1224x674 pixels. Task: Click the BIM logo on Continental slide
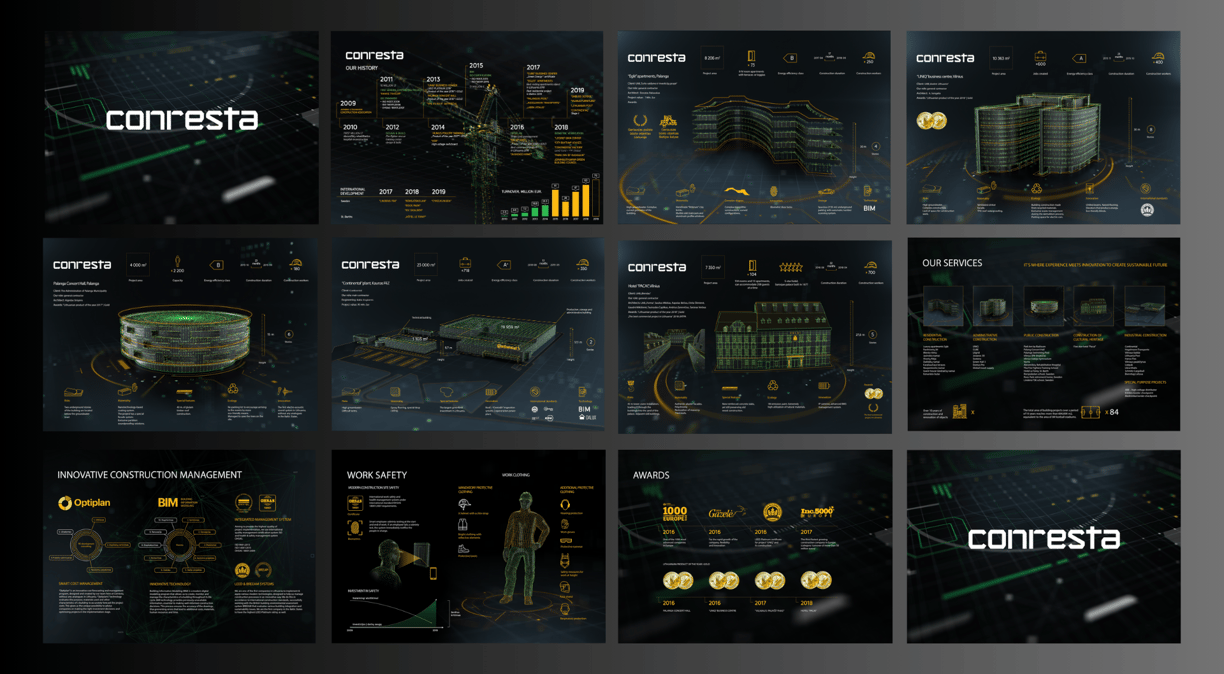[585, 408]
